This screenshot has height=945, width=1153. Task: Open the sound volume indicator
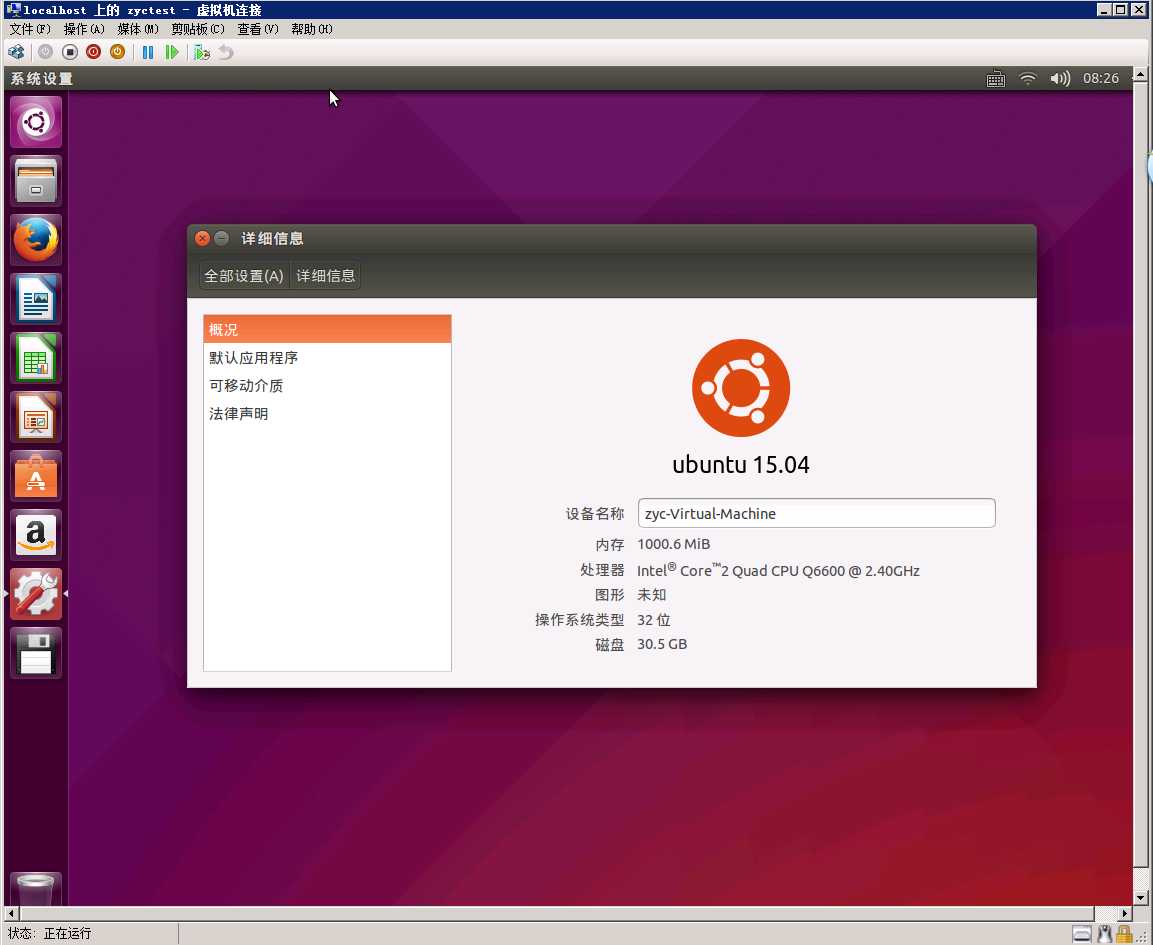coord(1060,79)
